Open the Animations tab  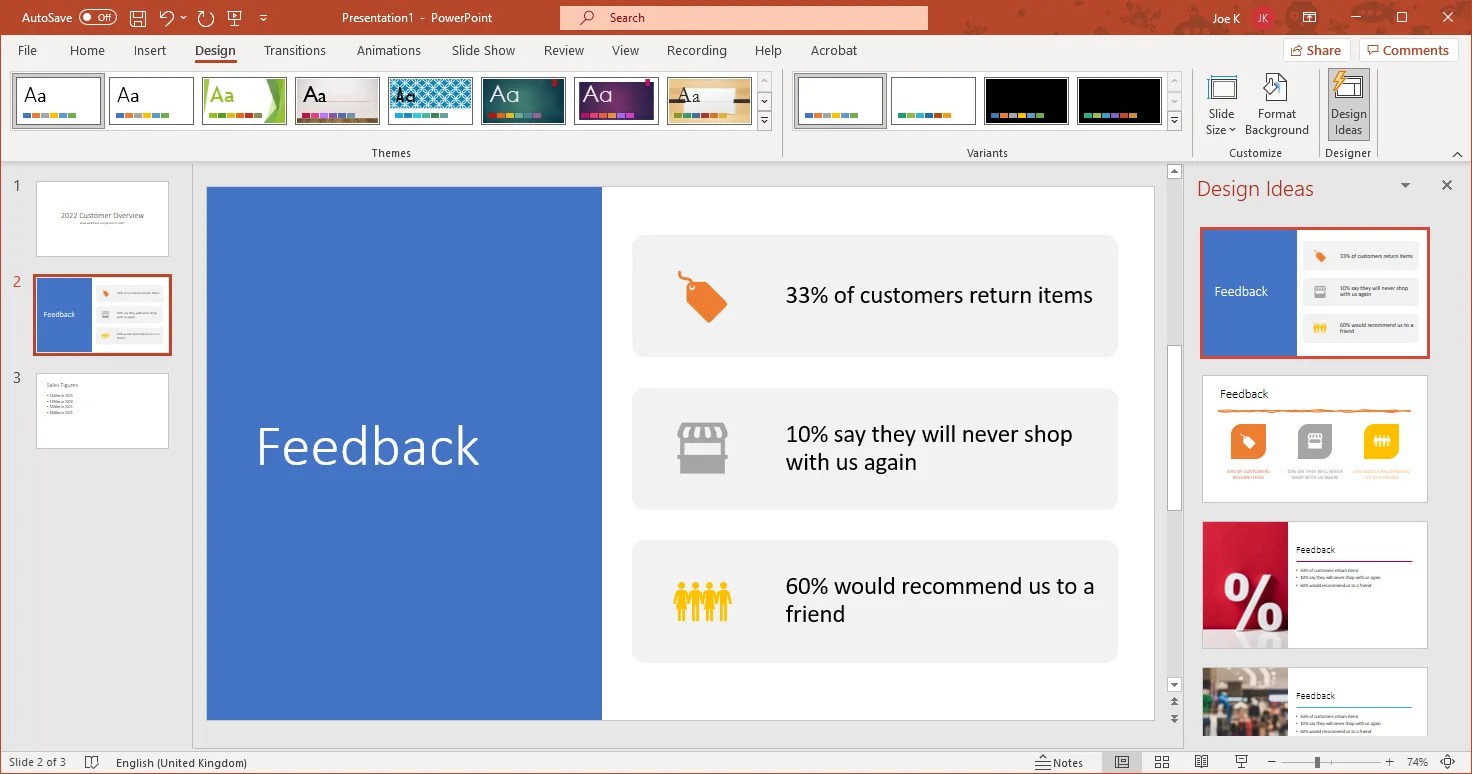[x=389, y=50]
